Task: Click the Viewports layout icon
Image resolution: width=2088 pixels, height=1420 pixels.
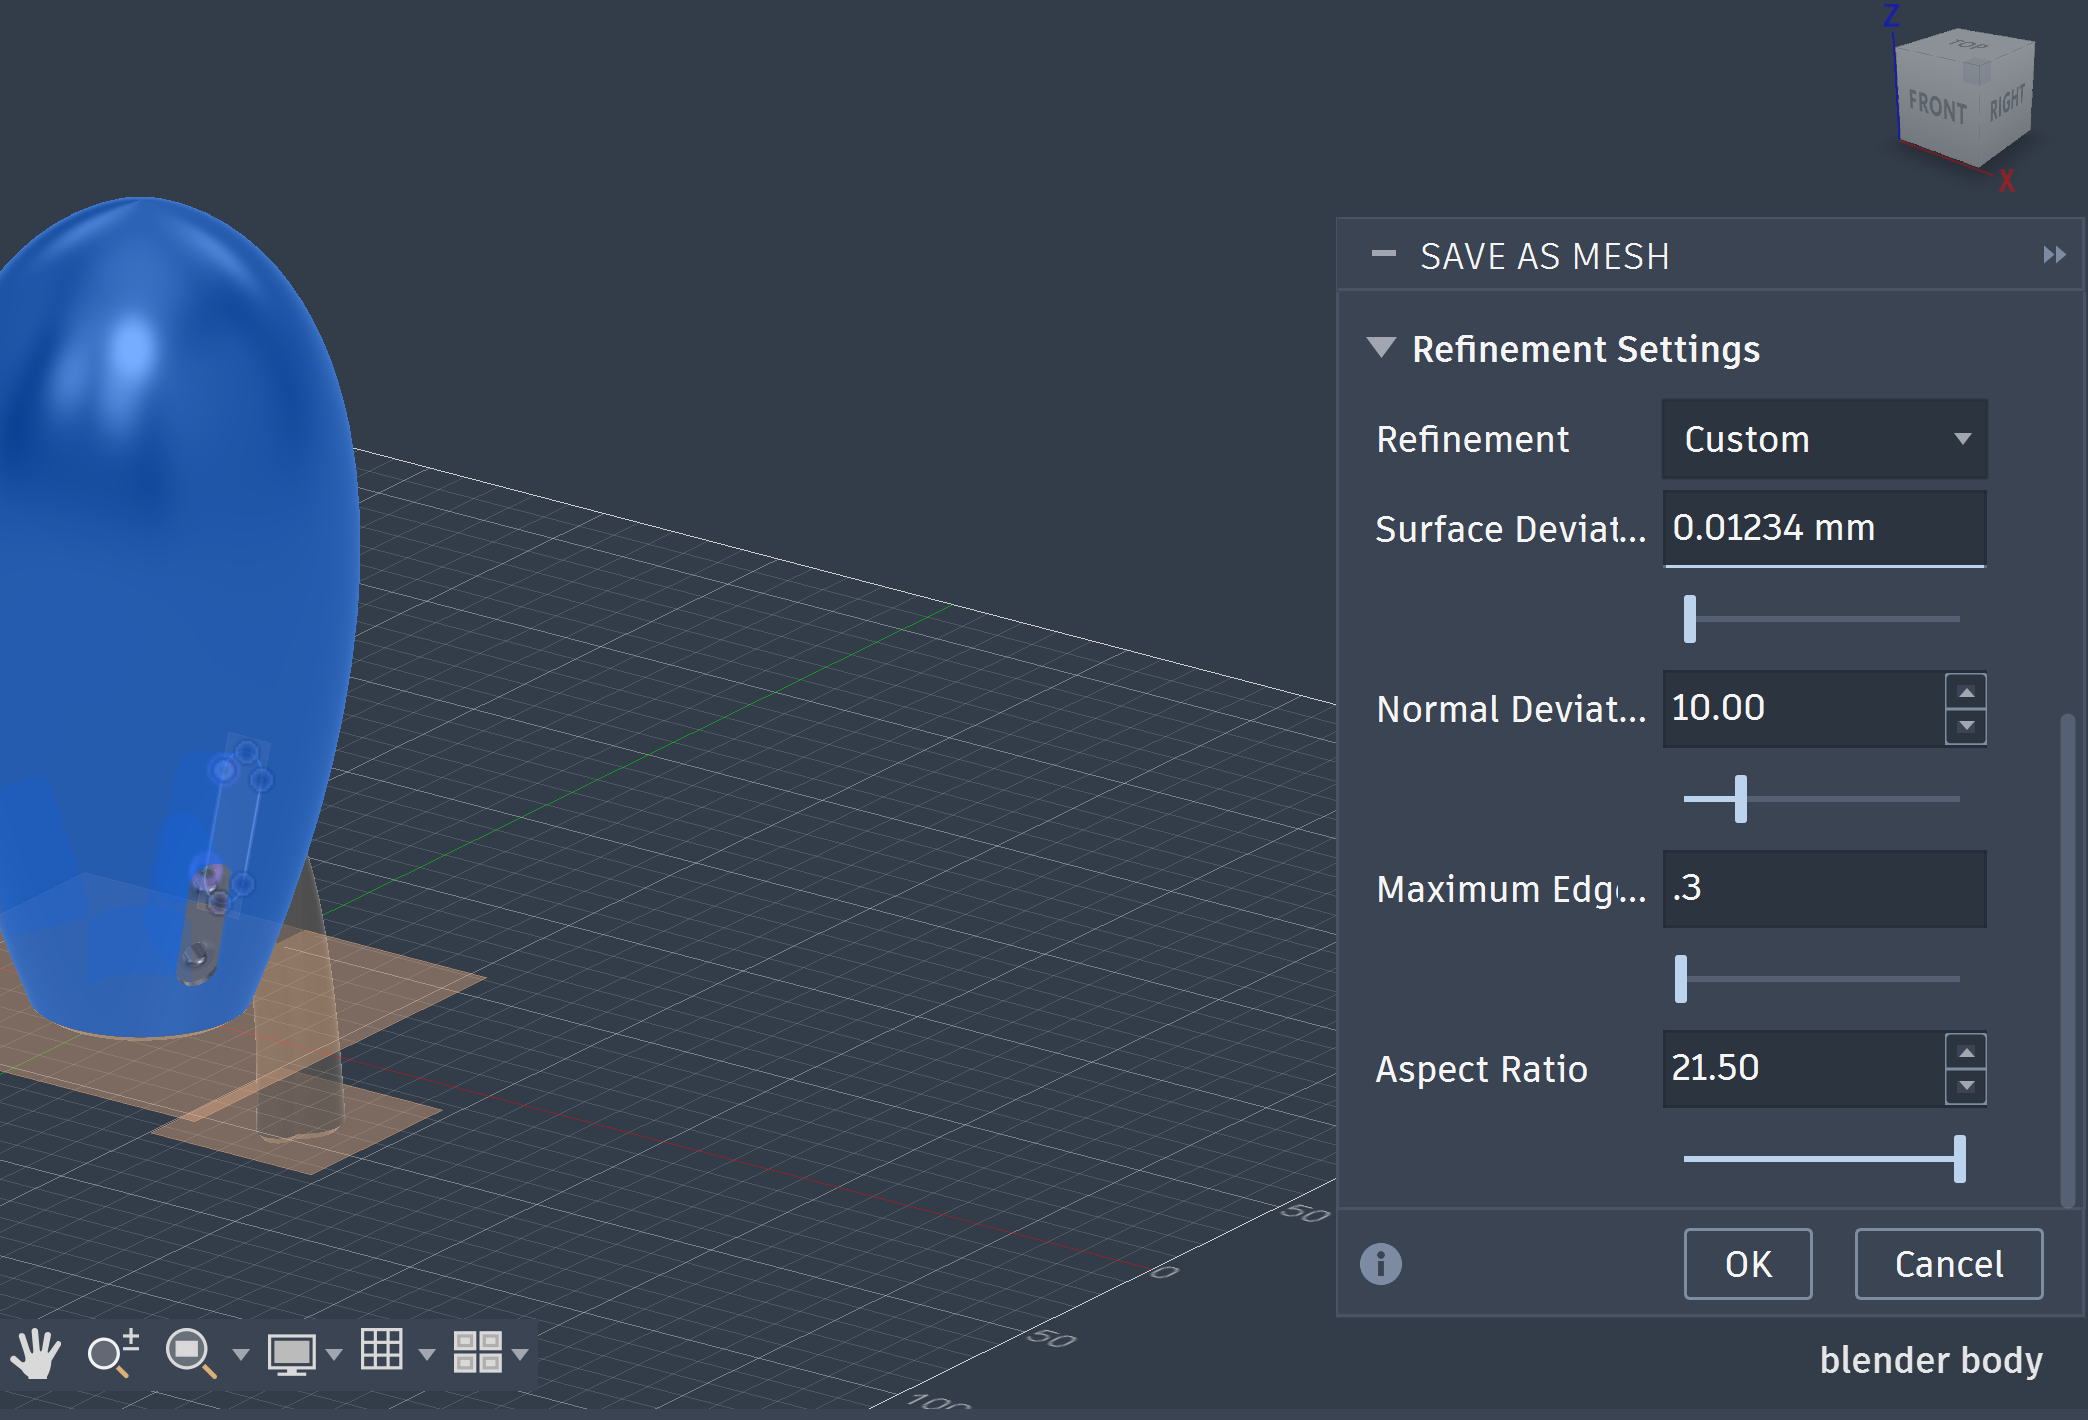Action: 477,1352
